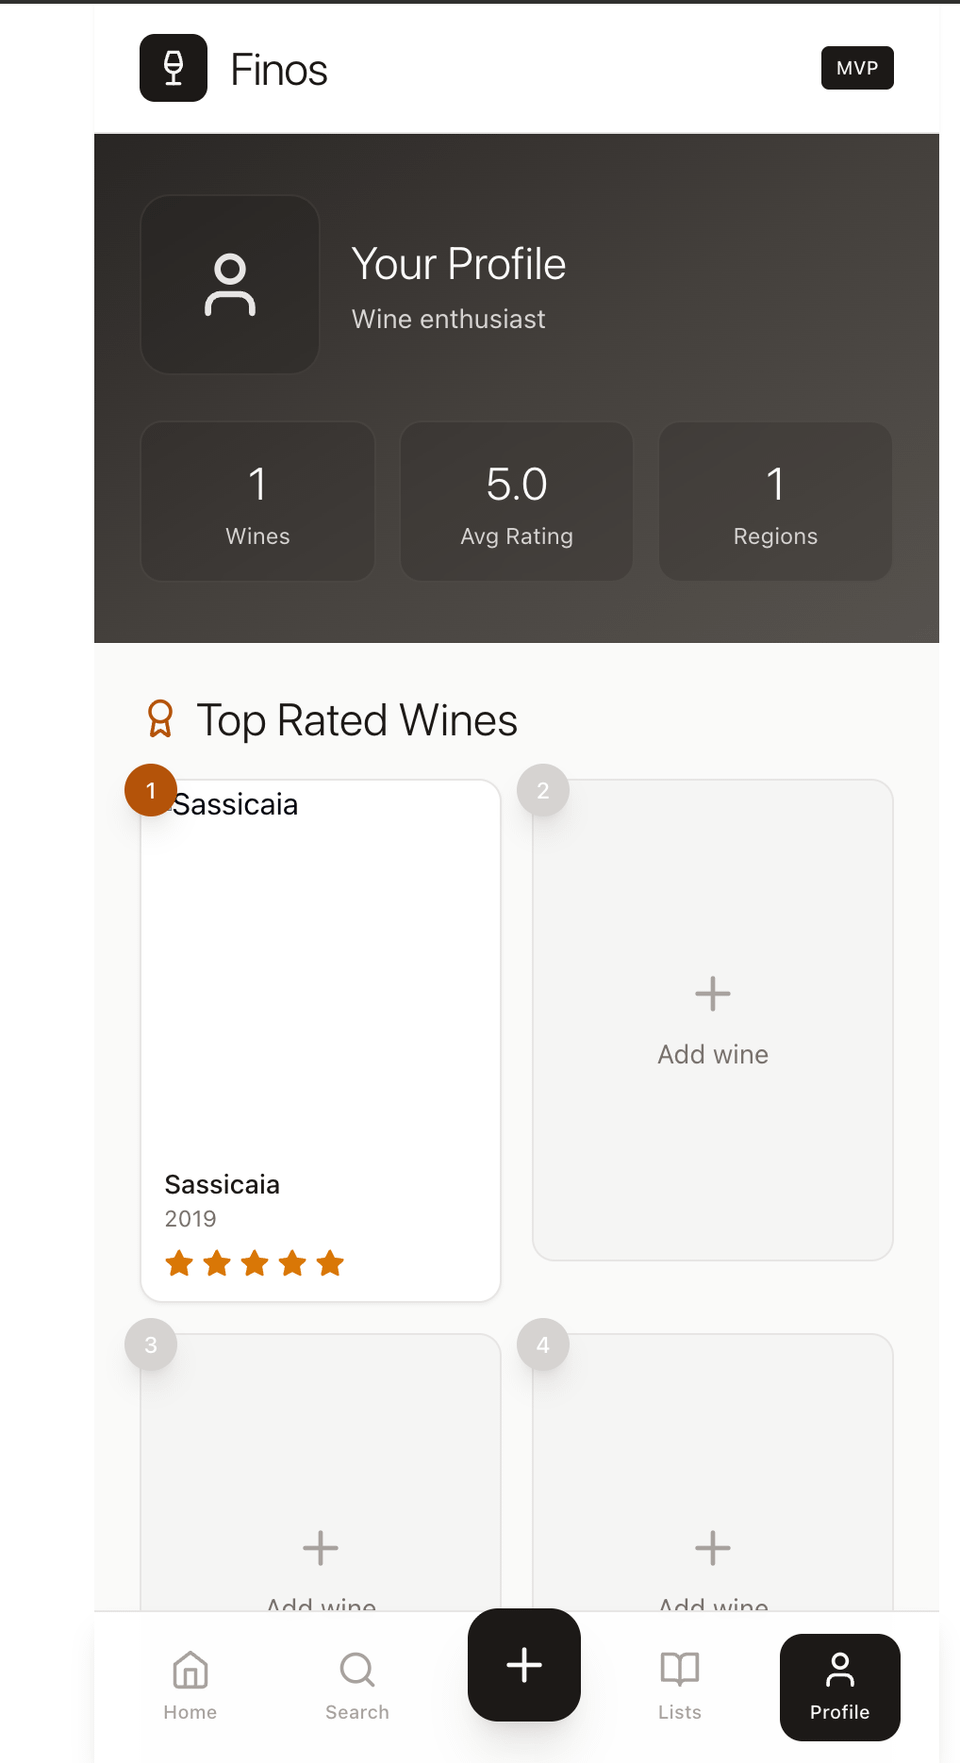Open the Home tab
The image size is (960, 1763).
[190, 1685]
